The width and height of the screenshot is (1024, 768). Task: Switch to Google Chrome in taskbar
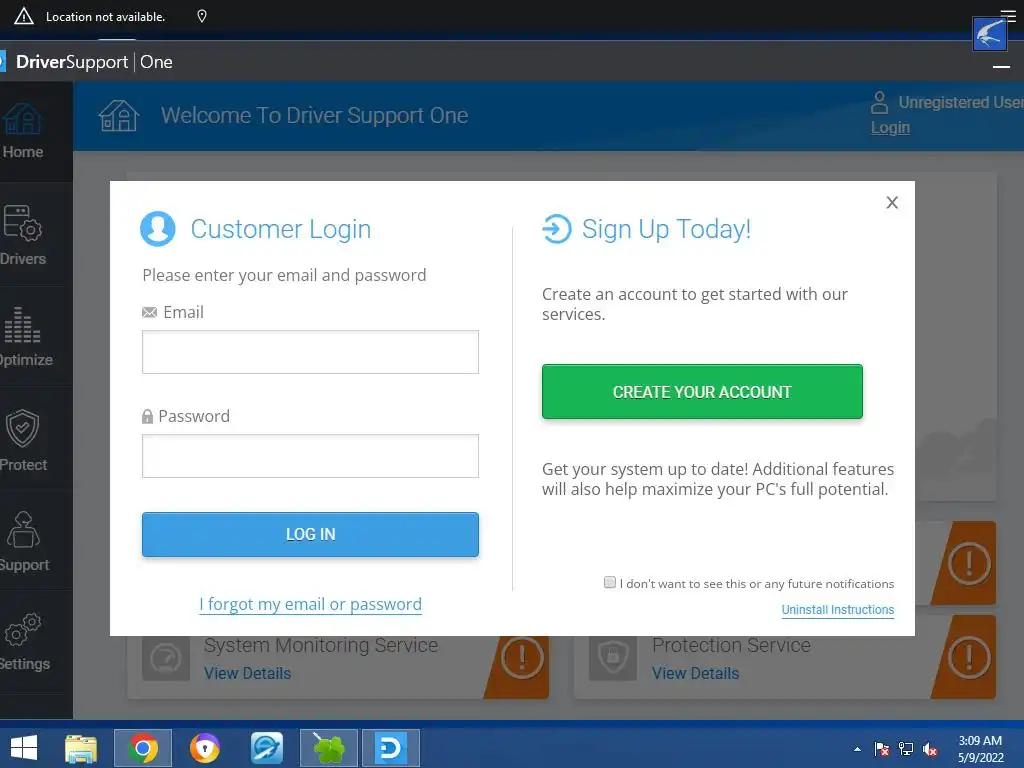coord(143,748)
